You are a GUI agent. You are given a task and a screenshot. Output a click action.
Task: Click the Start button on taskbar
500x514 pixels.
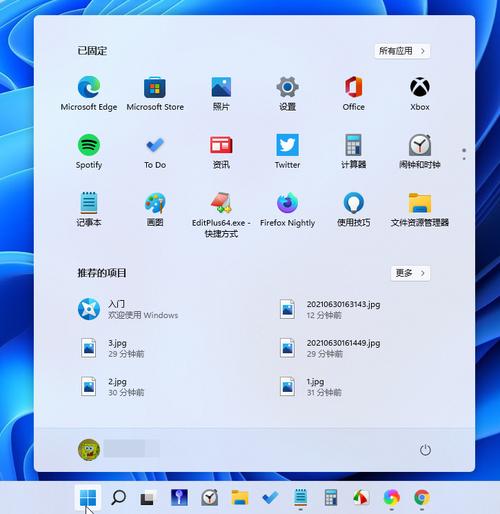tap(88, 498)
